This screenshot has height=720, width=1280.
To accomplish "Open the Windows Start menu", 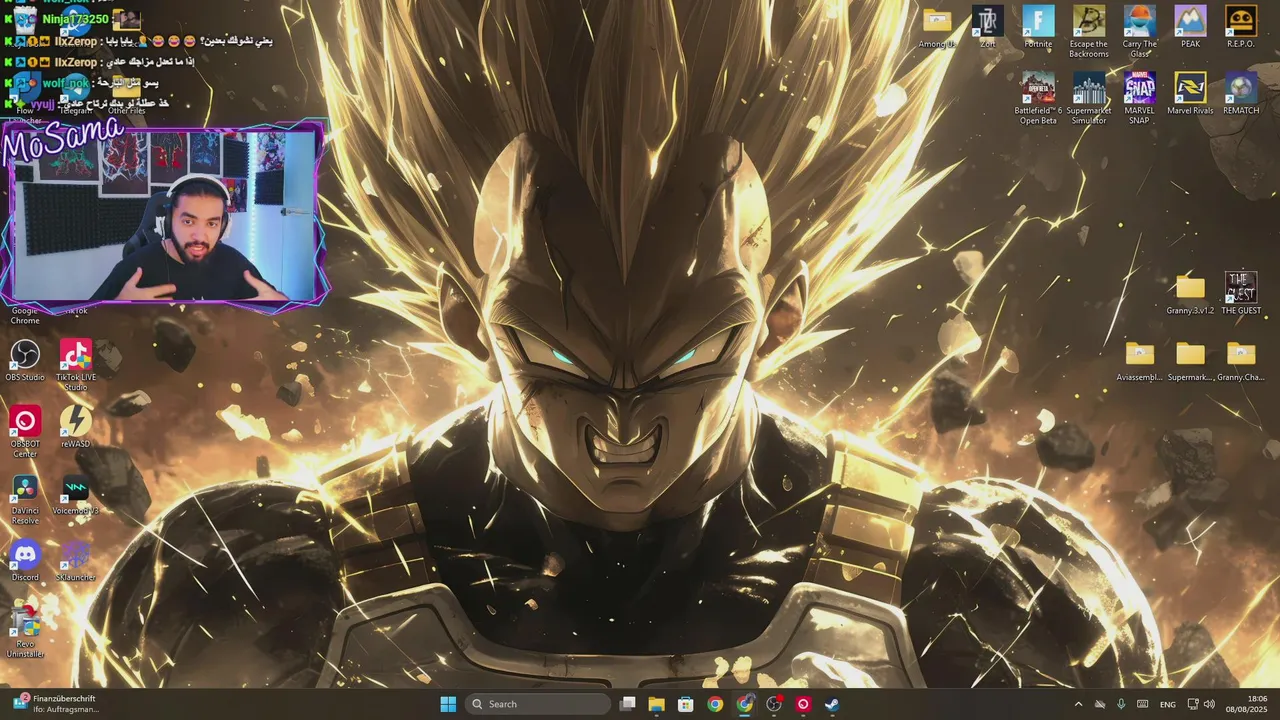I will point(448,704).
